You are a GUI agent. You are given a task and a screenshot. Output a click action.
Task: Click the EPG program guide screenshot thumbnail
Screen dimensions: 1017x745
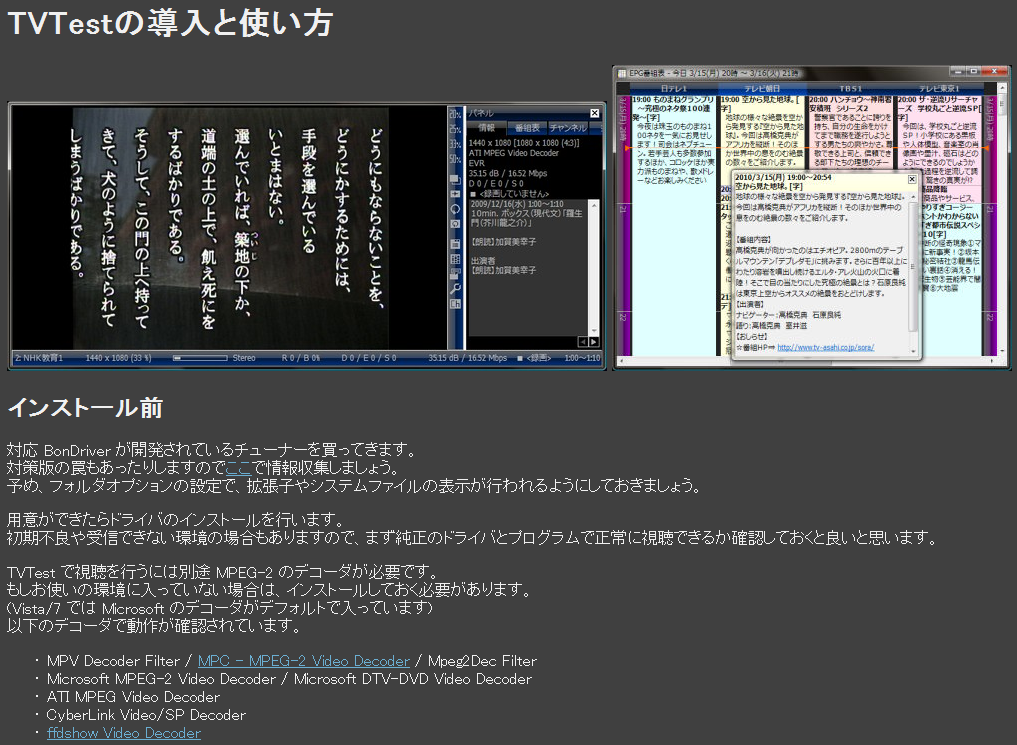coord(811,217)
